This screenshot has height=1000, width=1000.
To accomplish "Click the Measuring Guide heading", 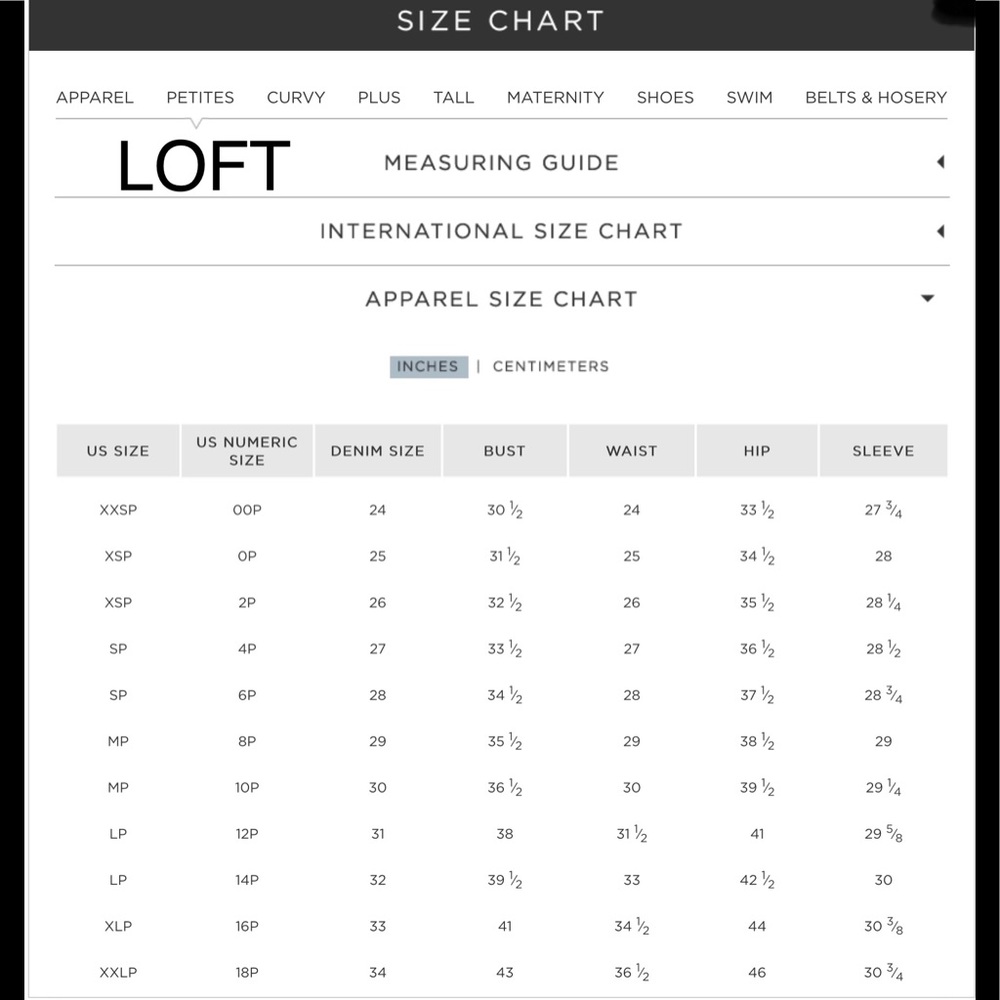I will tap(501, 163).
